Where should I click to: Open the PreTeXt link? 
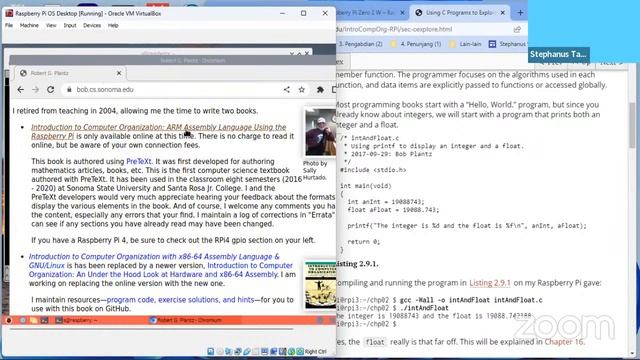coord(139,161)
